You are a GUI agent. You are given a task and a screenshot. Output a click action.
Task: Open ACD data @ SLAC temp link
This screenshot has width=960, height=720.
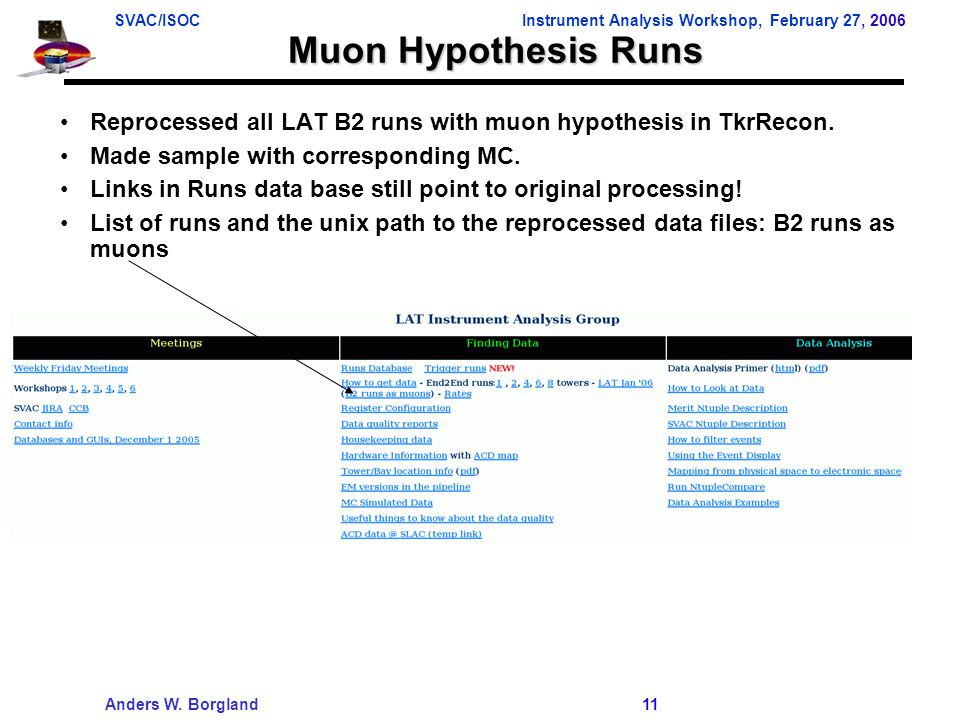click(411, 534)
